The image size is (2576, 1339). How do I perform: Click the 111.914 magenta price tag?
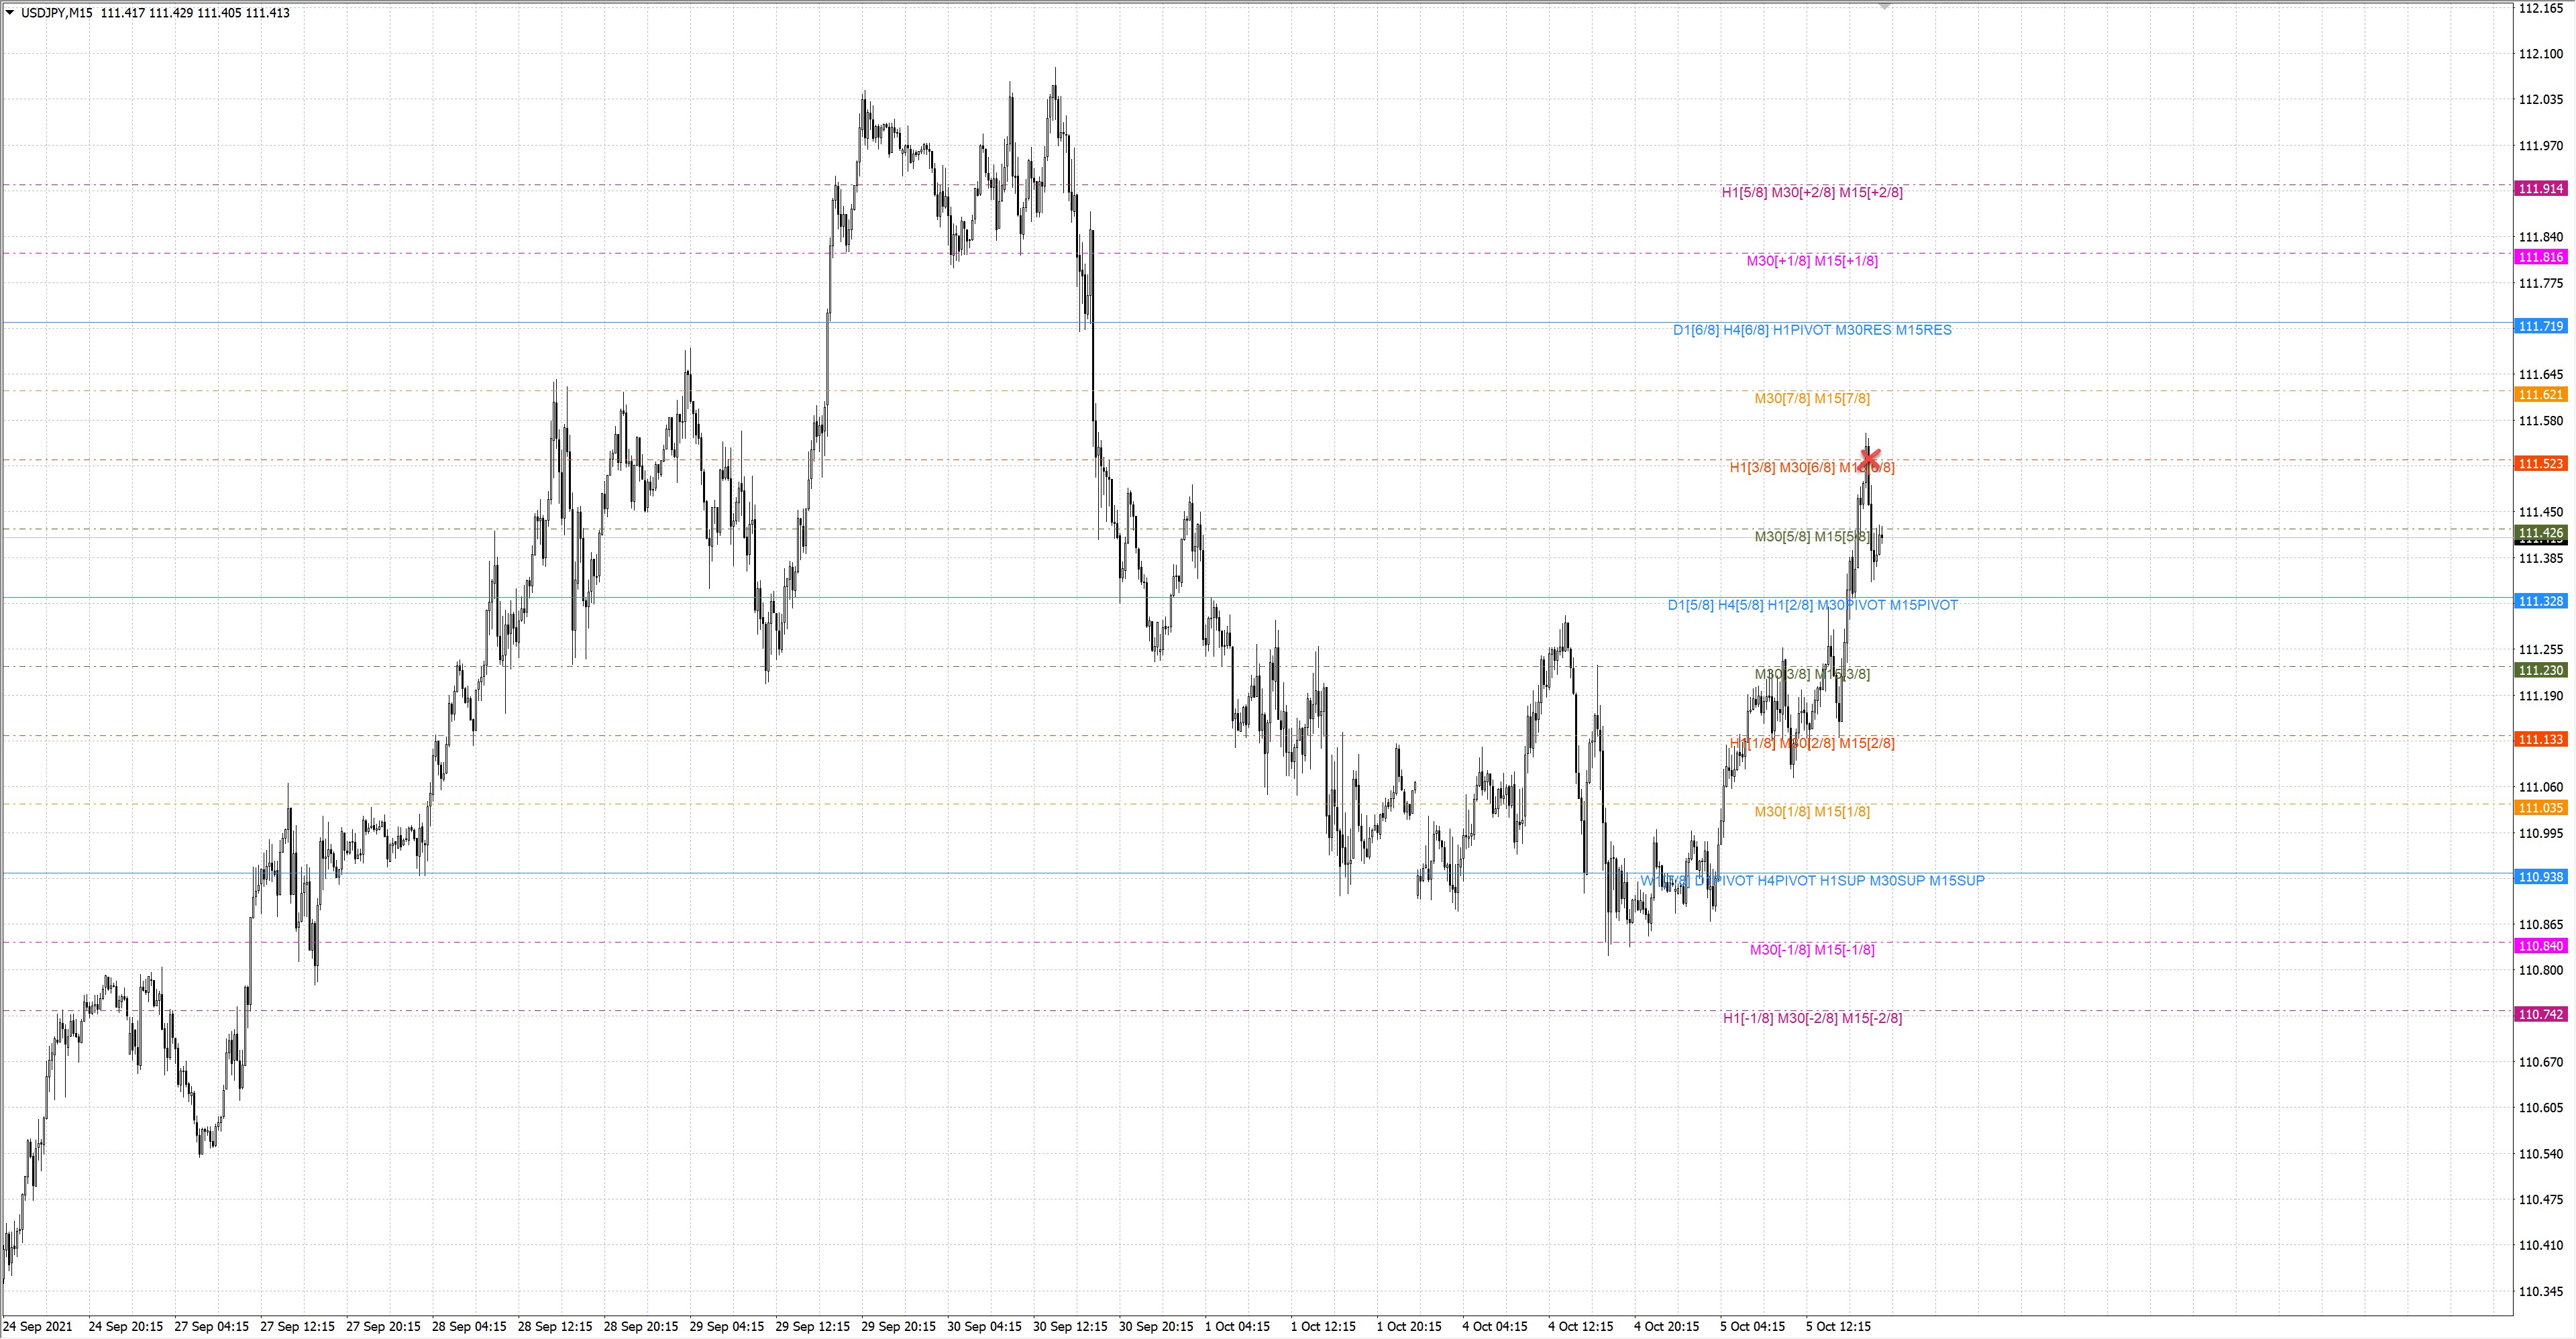[2540, 189]
